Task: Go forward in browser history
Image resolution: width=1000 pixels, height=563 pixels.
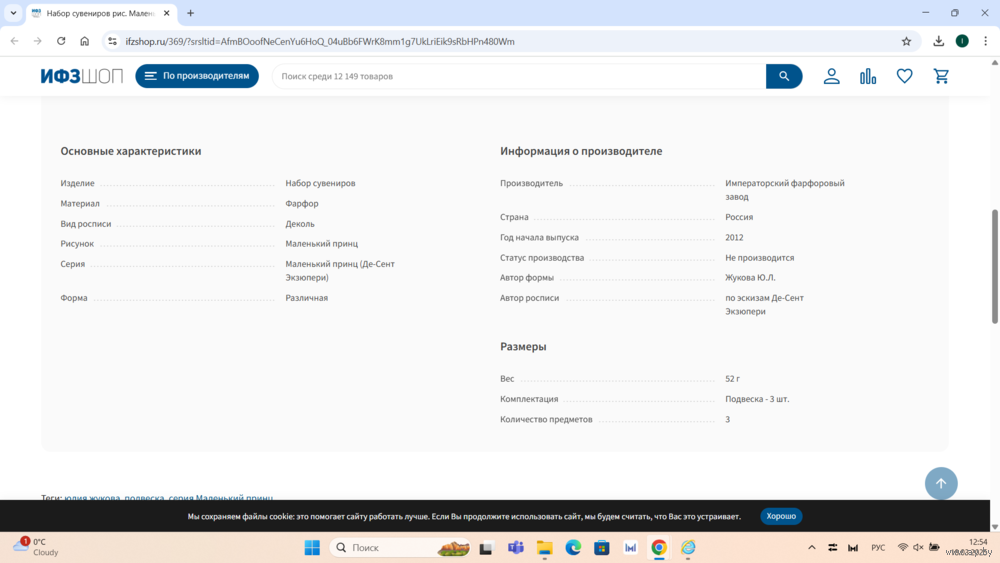Action: (x=38, y=41)
